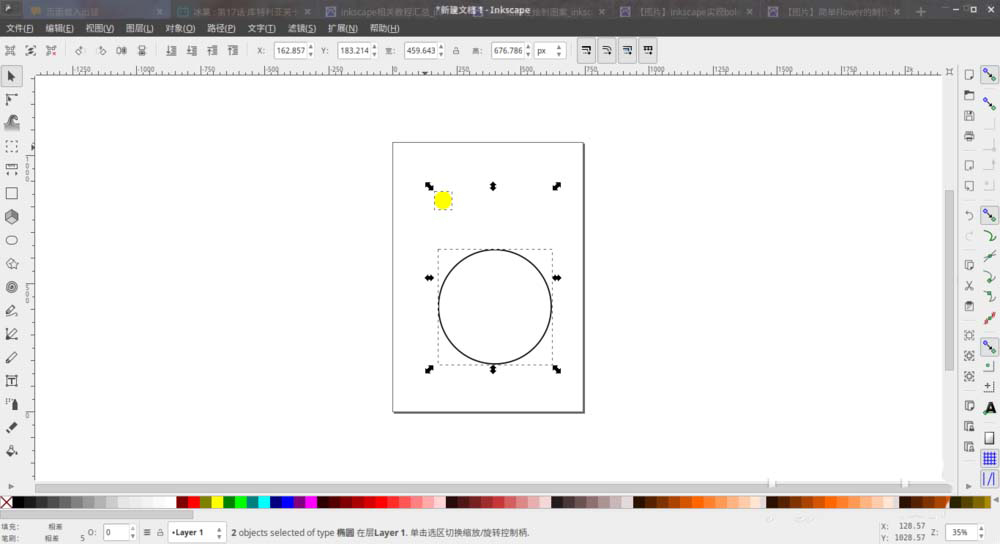The image size is (1000, 544).
Task: Select the Text tool
Action: point(12,381)
